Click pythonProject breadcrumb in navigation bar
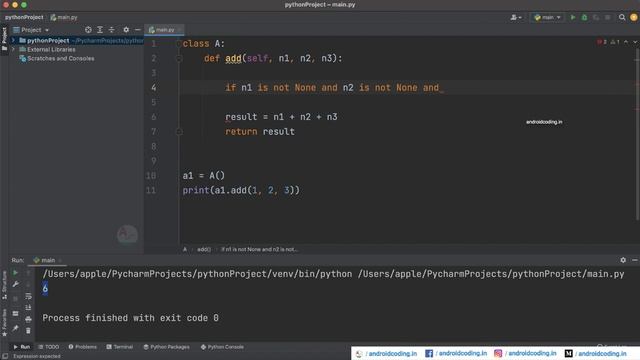Viewport: 640px width, 360px height. [x=24, y=18]
